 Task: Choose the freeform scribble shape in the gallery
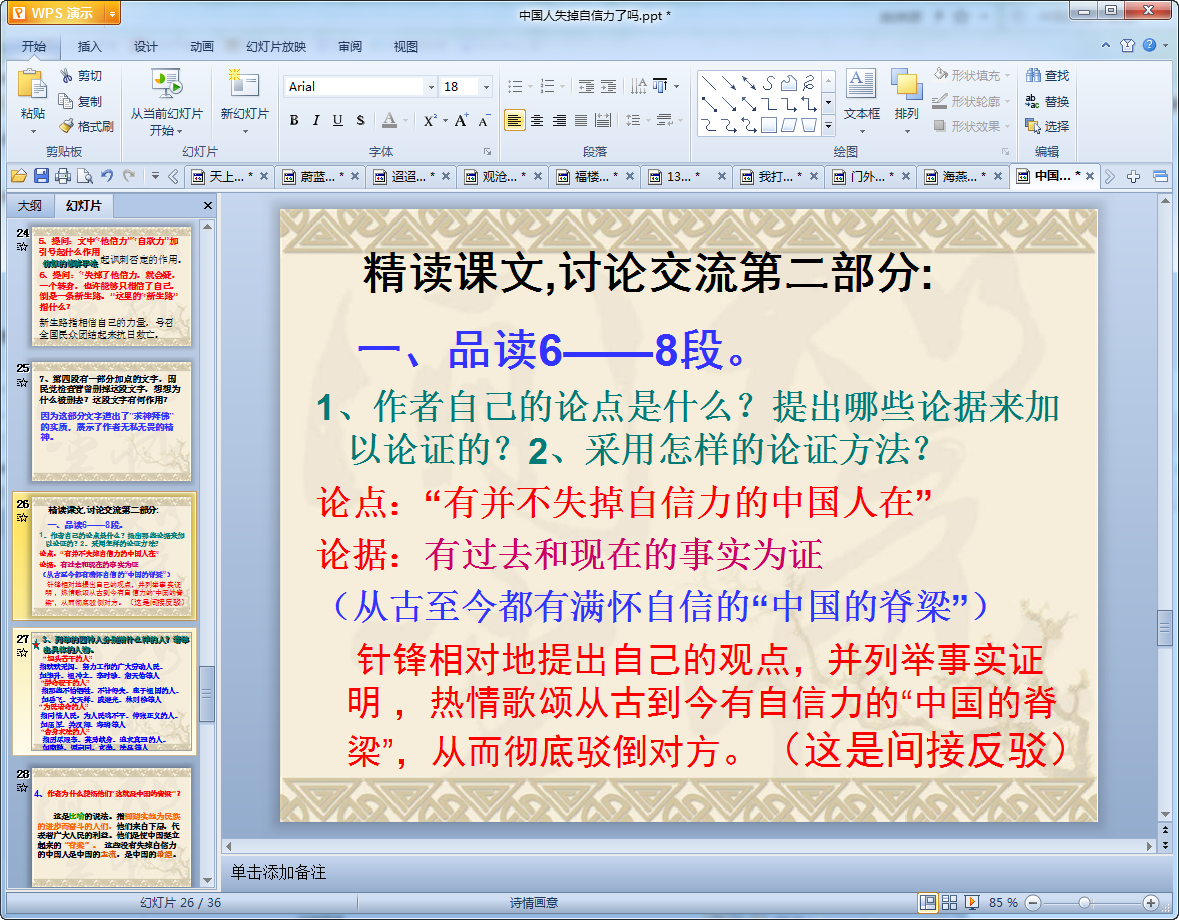tap(808, 83)
